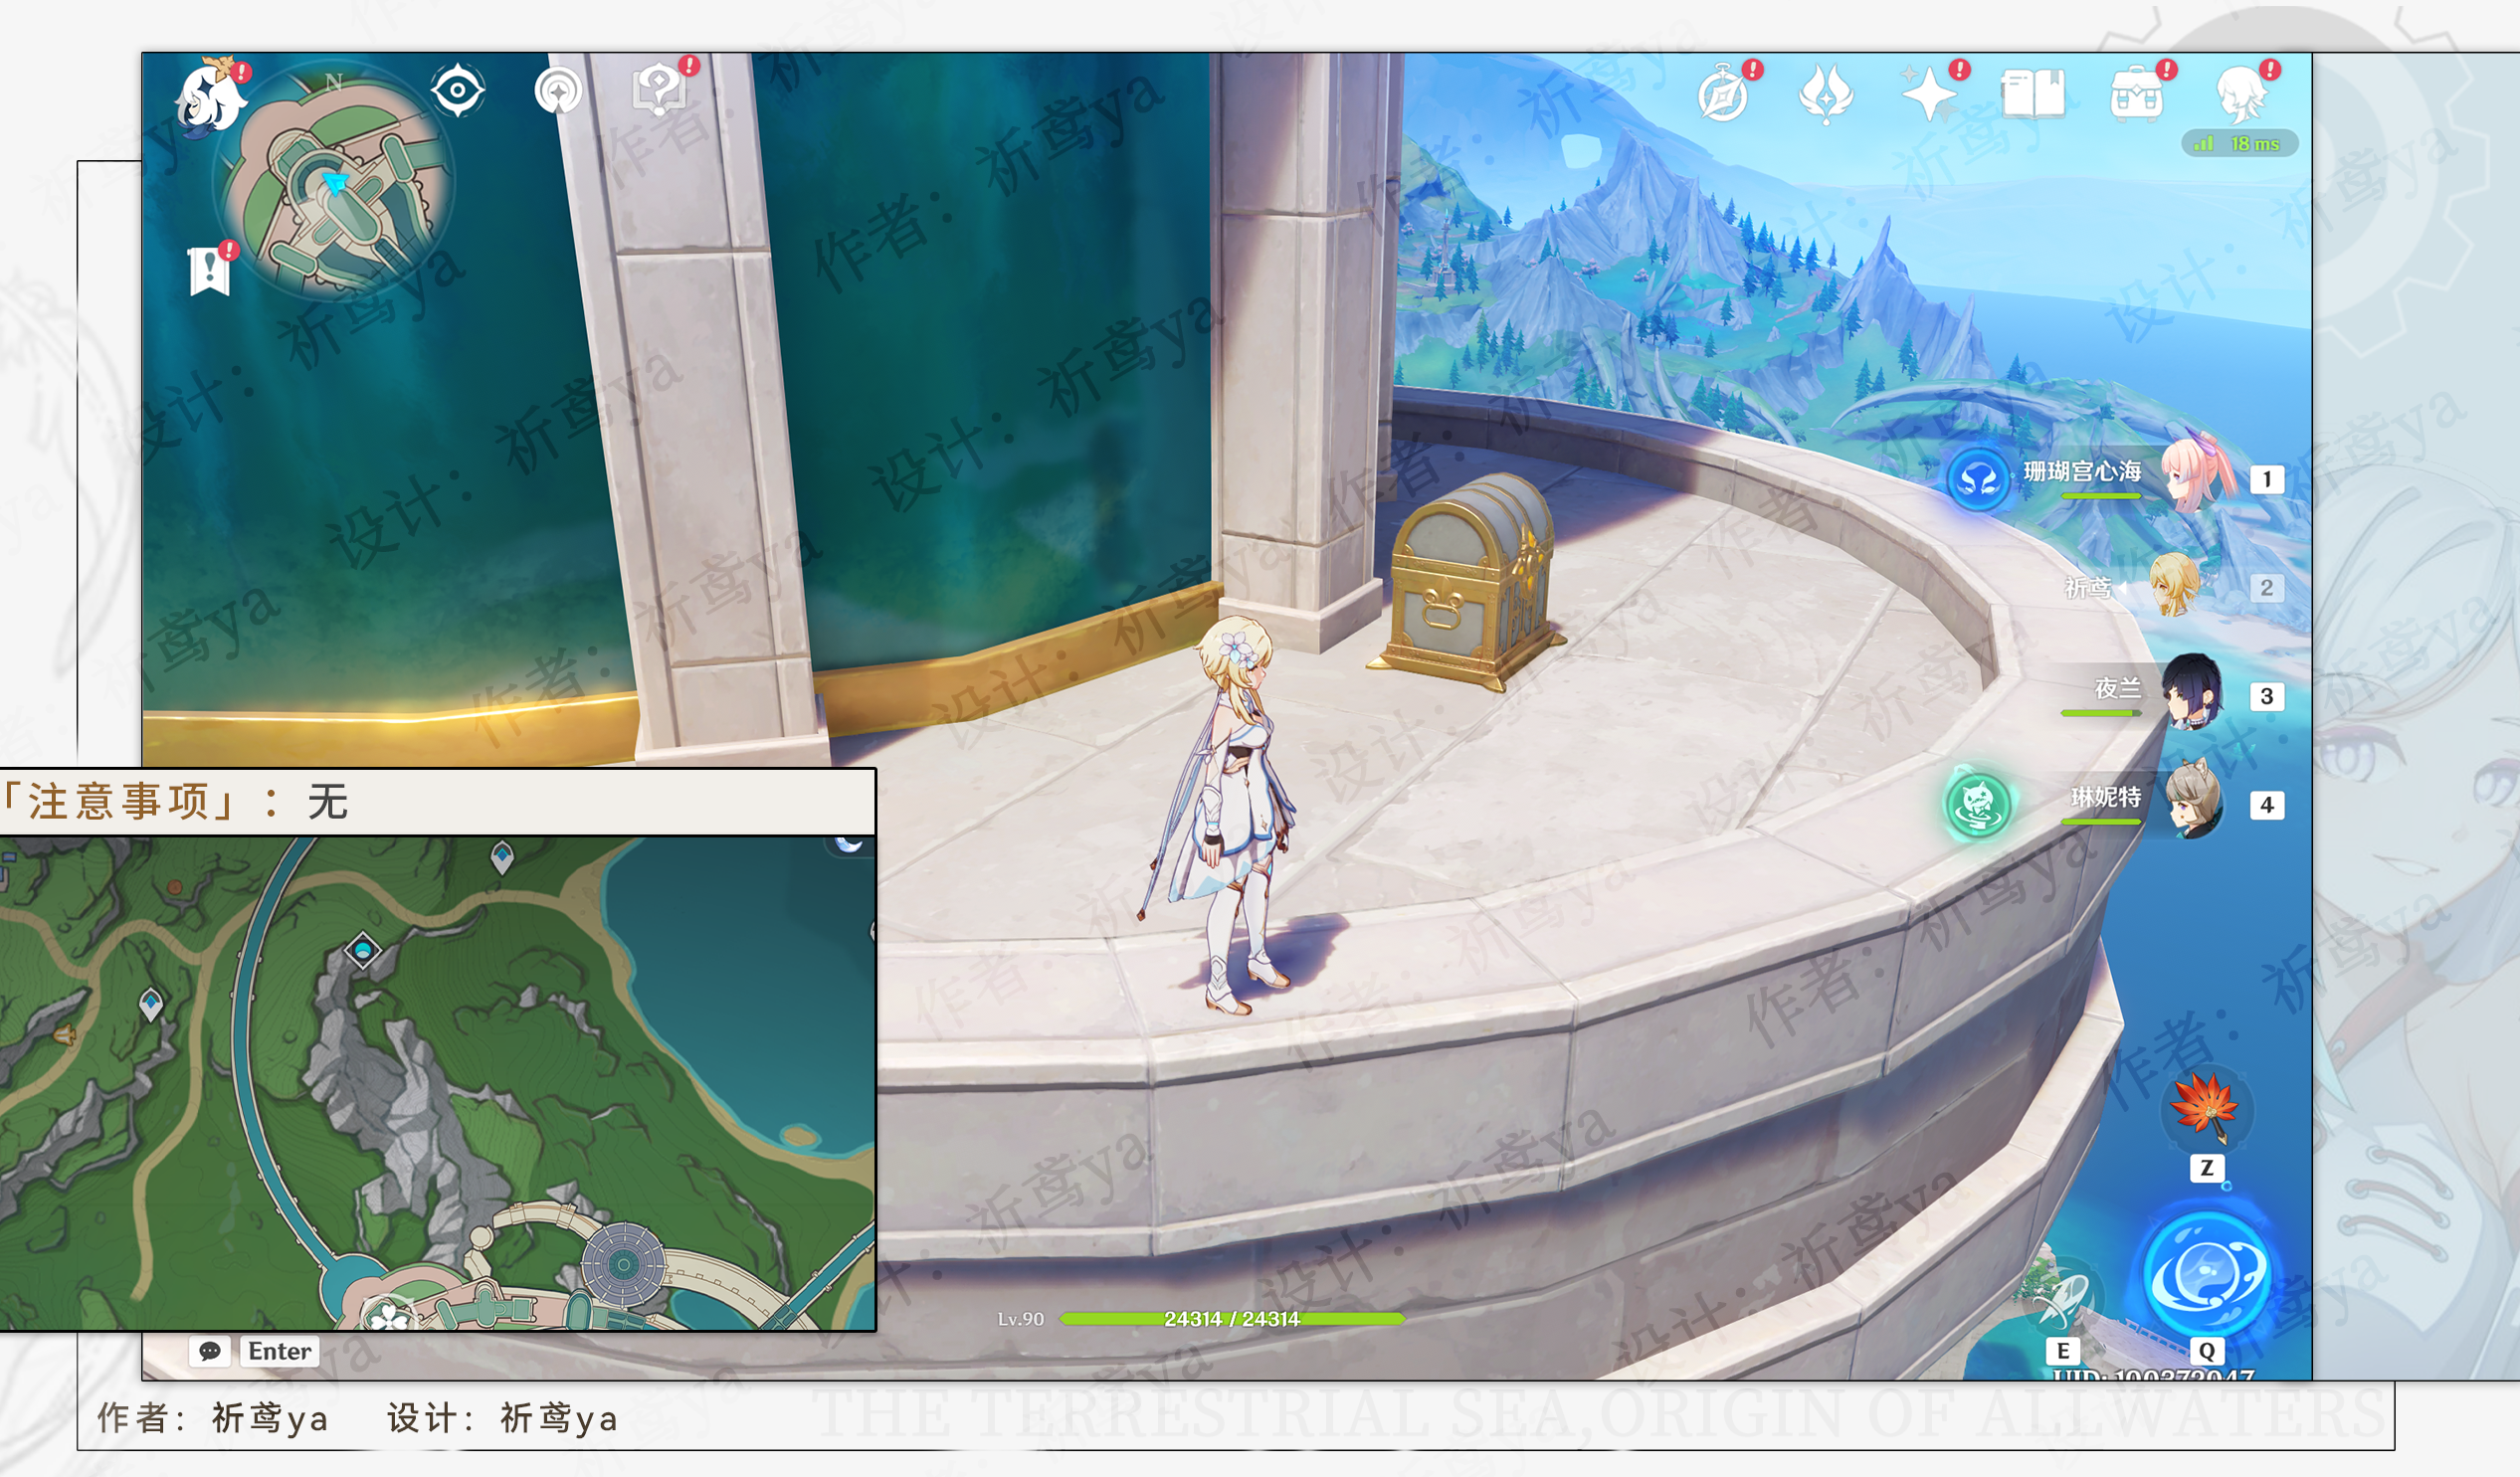
Task: Click the golden bell marker on inset map
Action: click(64, 1034)
